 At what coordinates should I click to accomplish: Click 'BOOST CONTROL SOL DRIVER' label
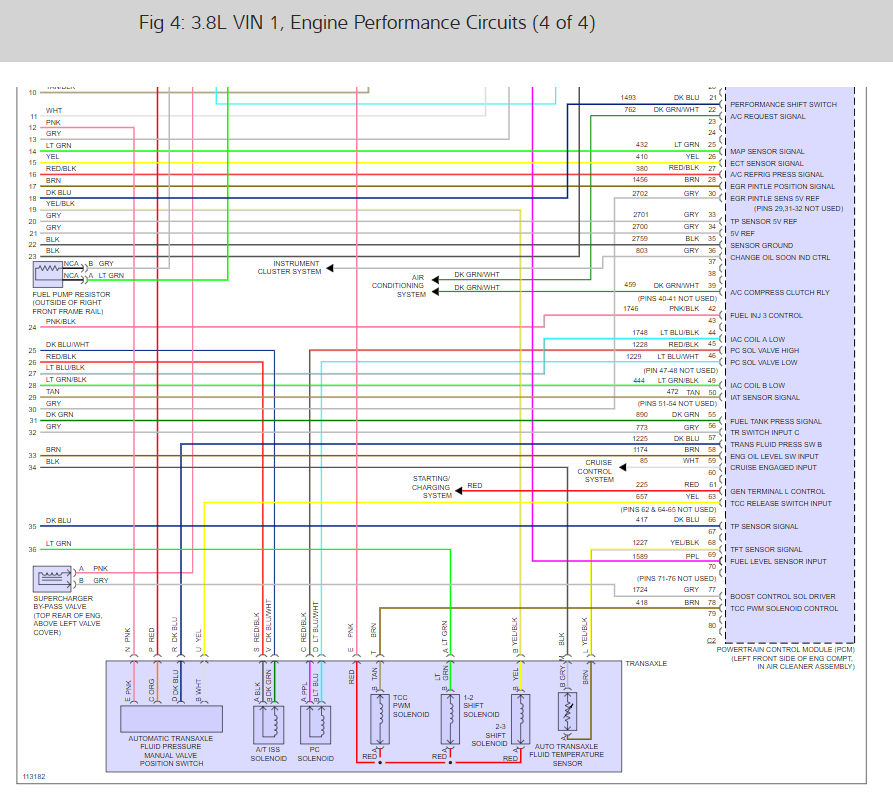783,597
